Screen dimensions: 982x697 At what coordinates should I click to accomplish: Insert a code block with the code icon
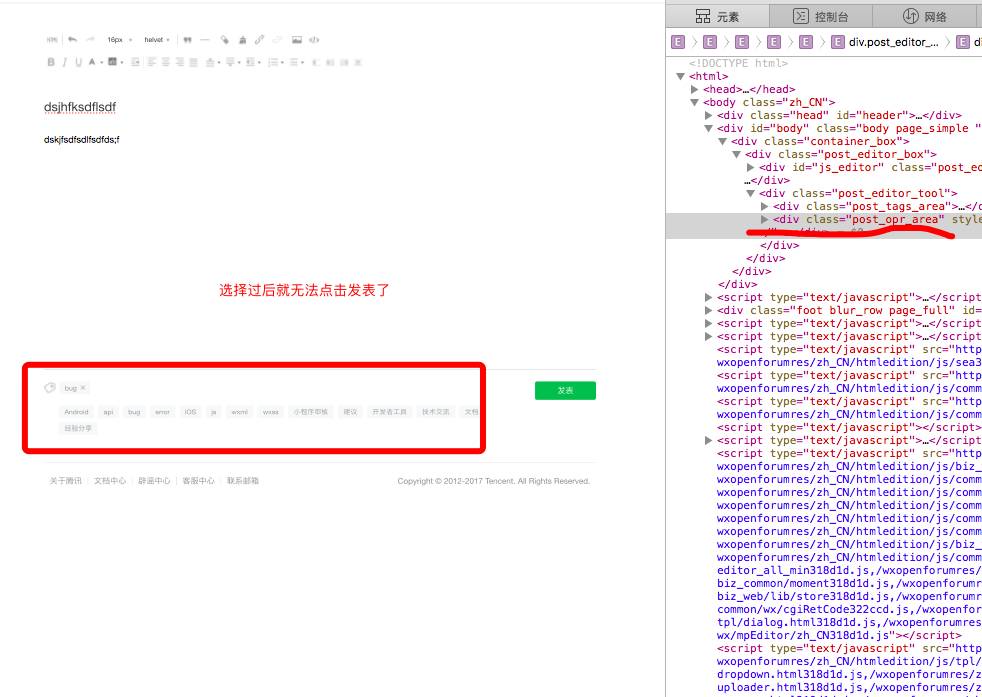314,40
